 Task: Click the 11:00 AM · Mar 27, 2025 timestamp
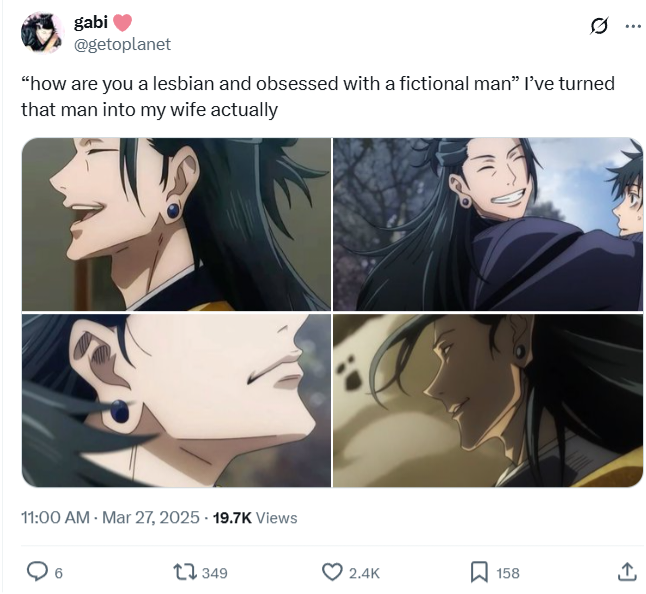[x=110, y=517]
